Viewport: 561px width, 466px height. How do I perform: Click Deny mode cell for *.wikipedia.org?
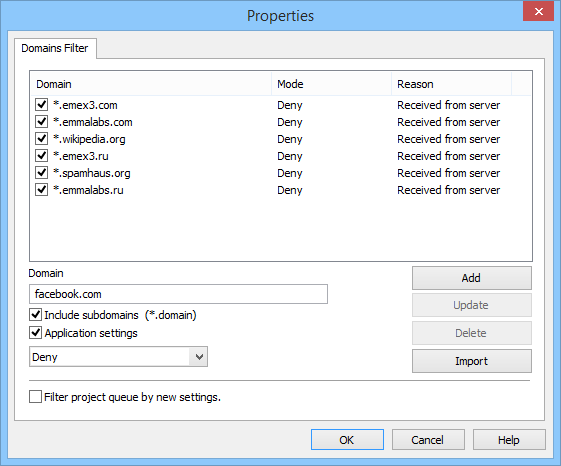pyautogui.click(x=290, y=139)
